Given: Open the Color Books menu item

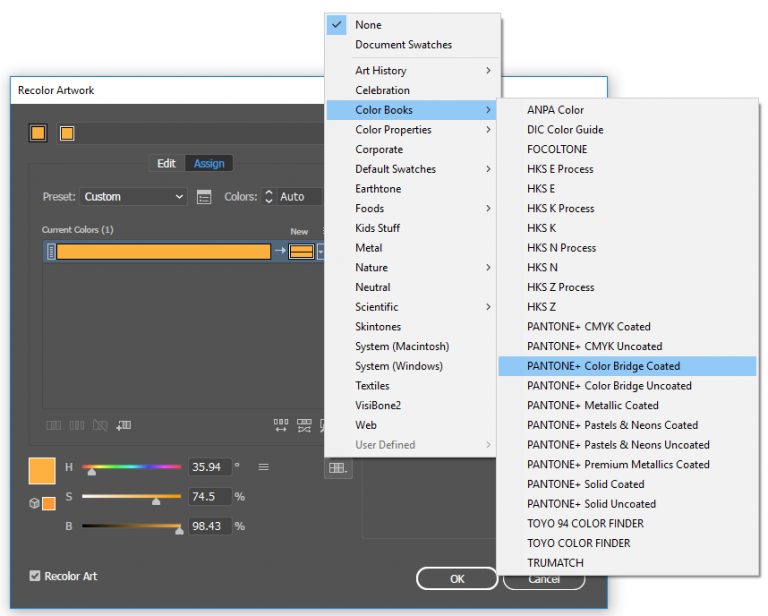Looking at the screenshot, I should 413,110.
